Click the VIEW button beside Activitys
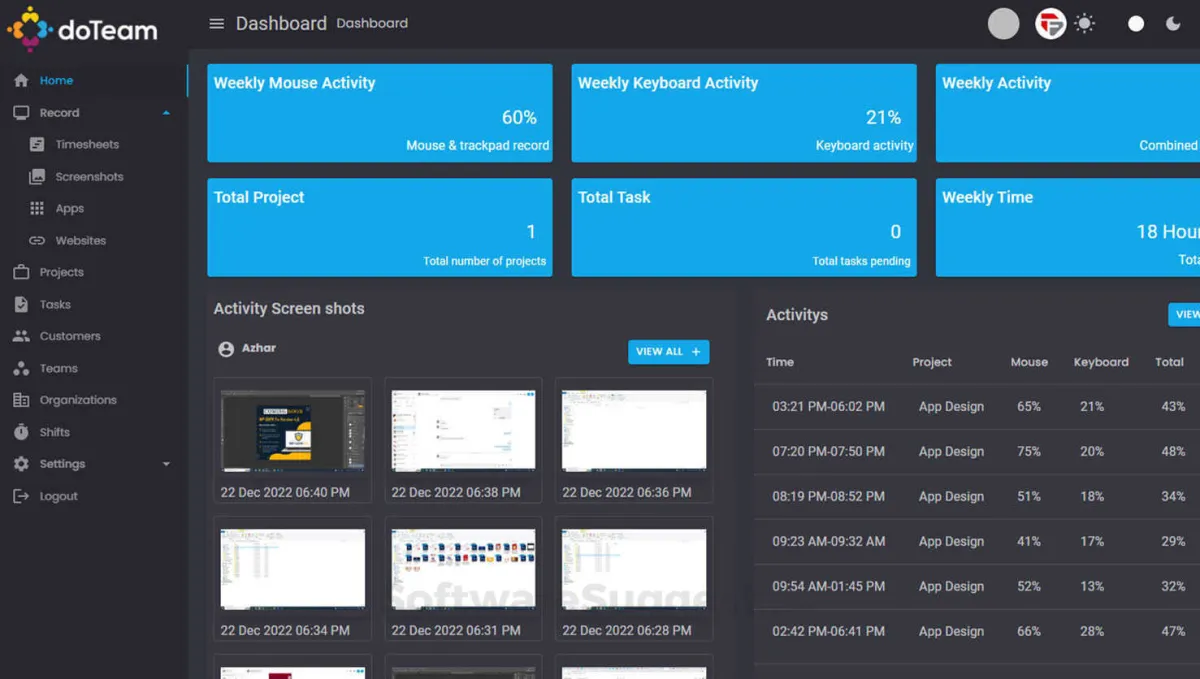Viewport: 1200px width, 679px height. point(1184,314)
